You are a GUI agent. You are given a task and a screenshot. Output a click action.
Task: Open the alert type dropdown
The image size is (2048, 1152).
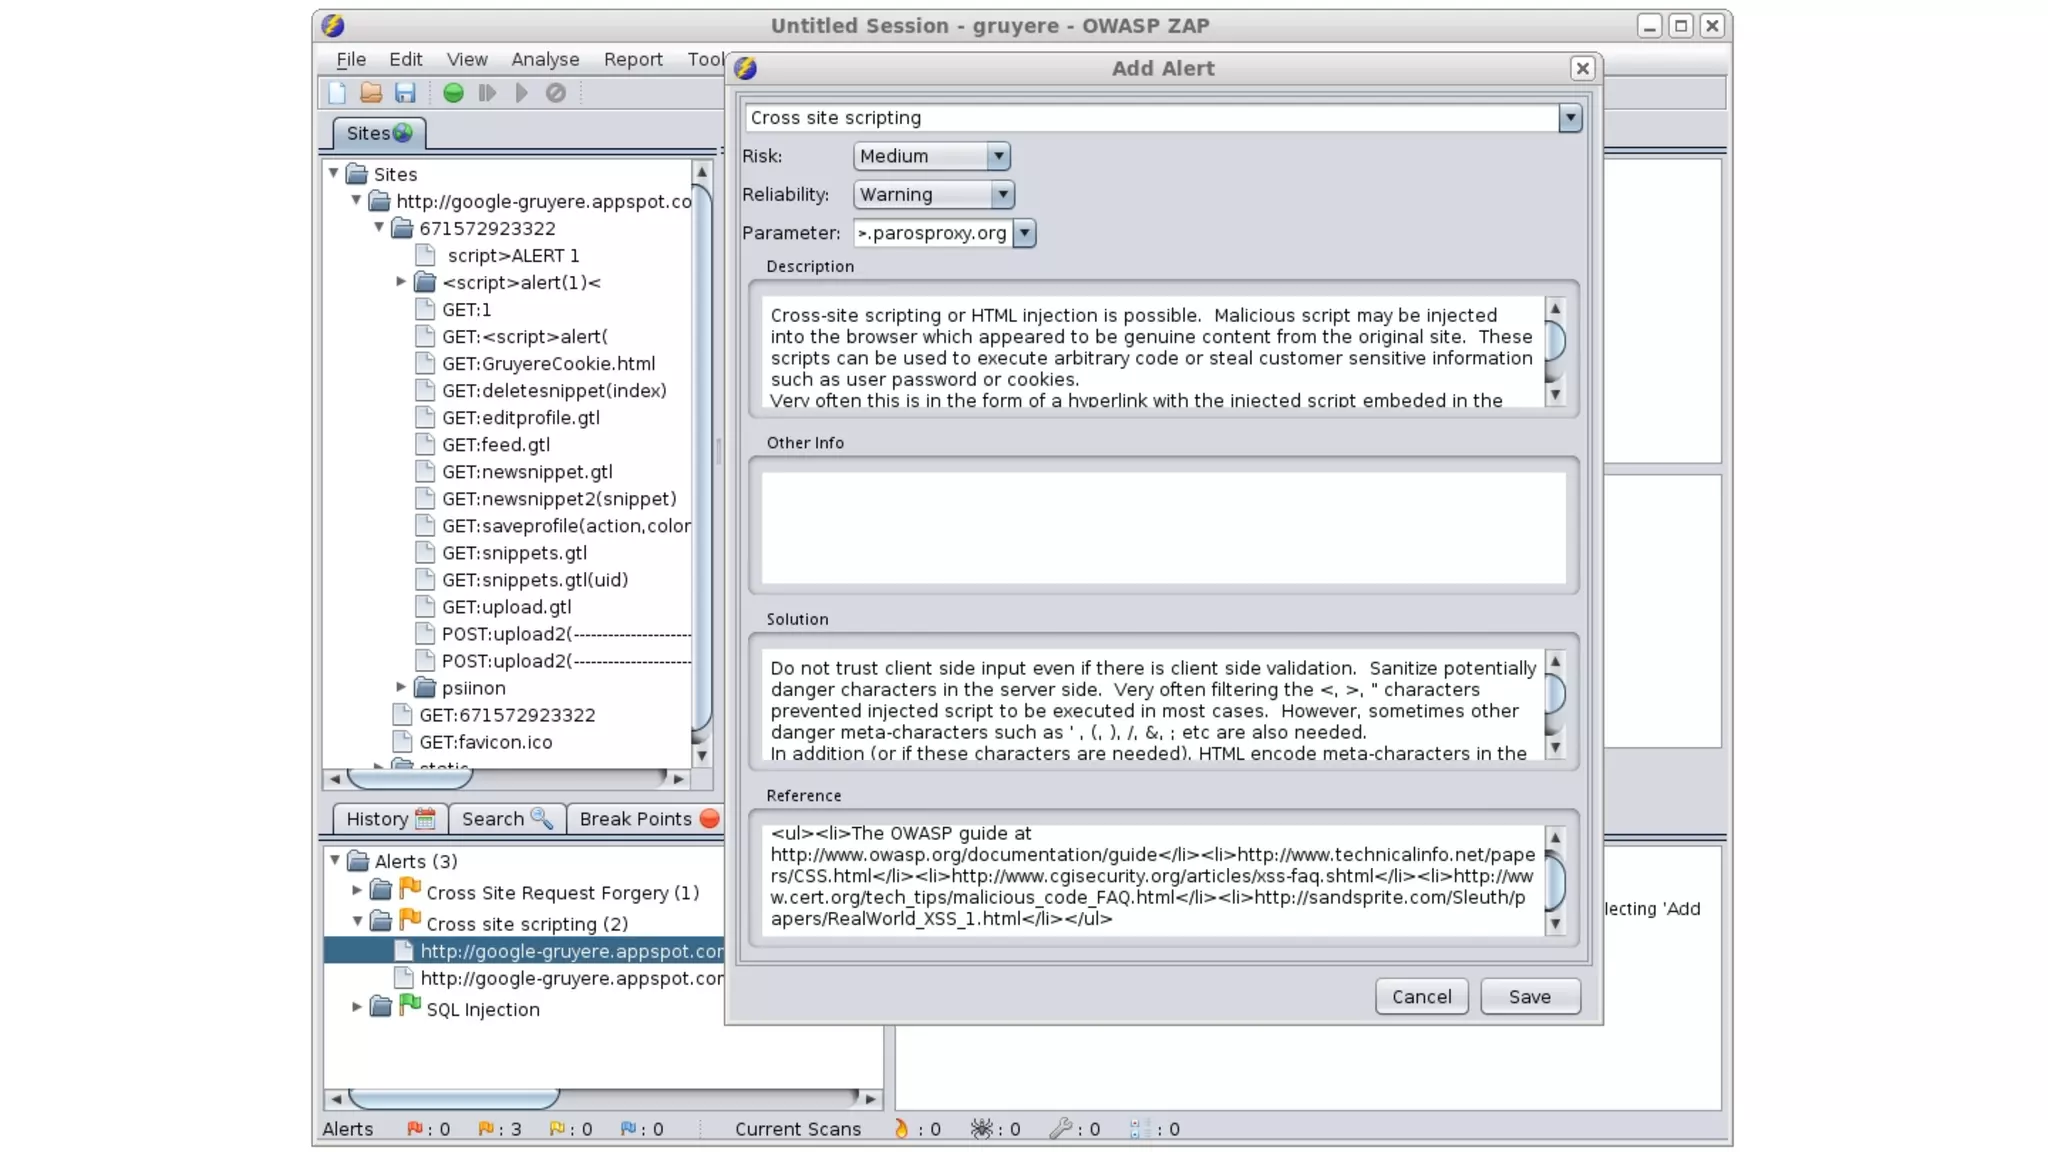tap(1569, 118)
